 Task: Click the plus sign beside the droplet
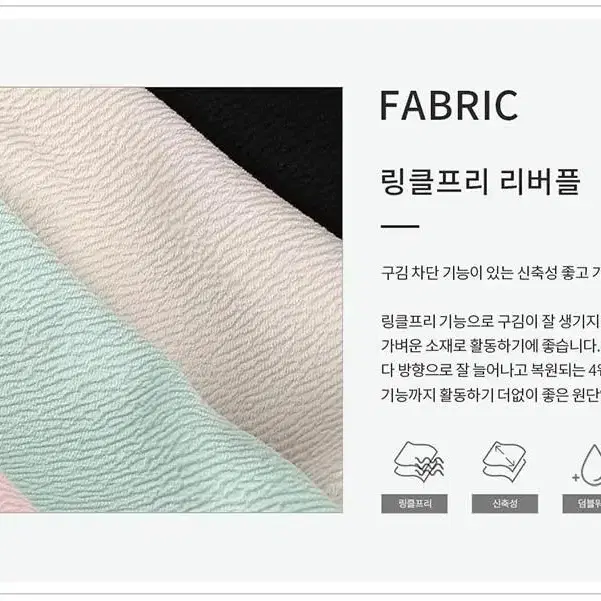[576, 478]
